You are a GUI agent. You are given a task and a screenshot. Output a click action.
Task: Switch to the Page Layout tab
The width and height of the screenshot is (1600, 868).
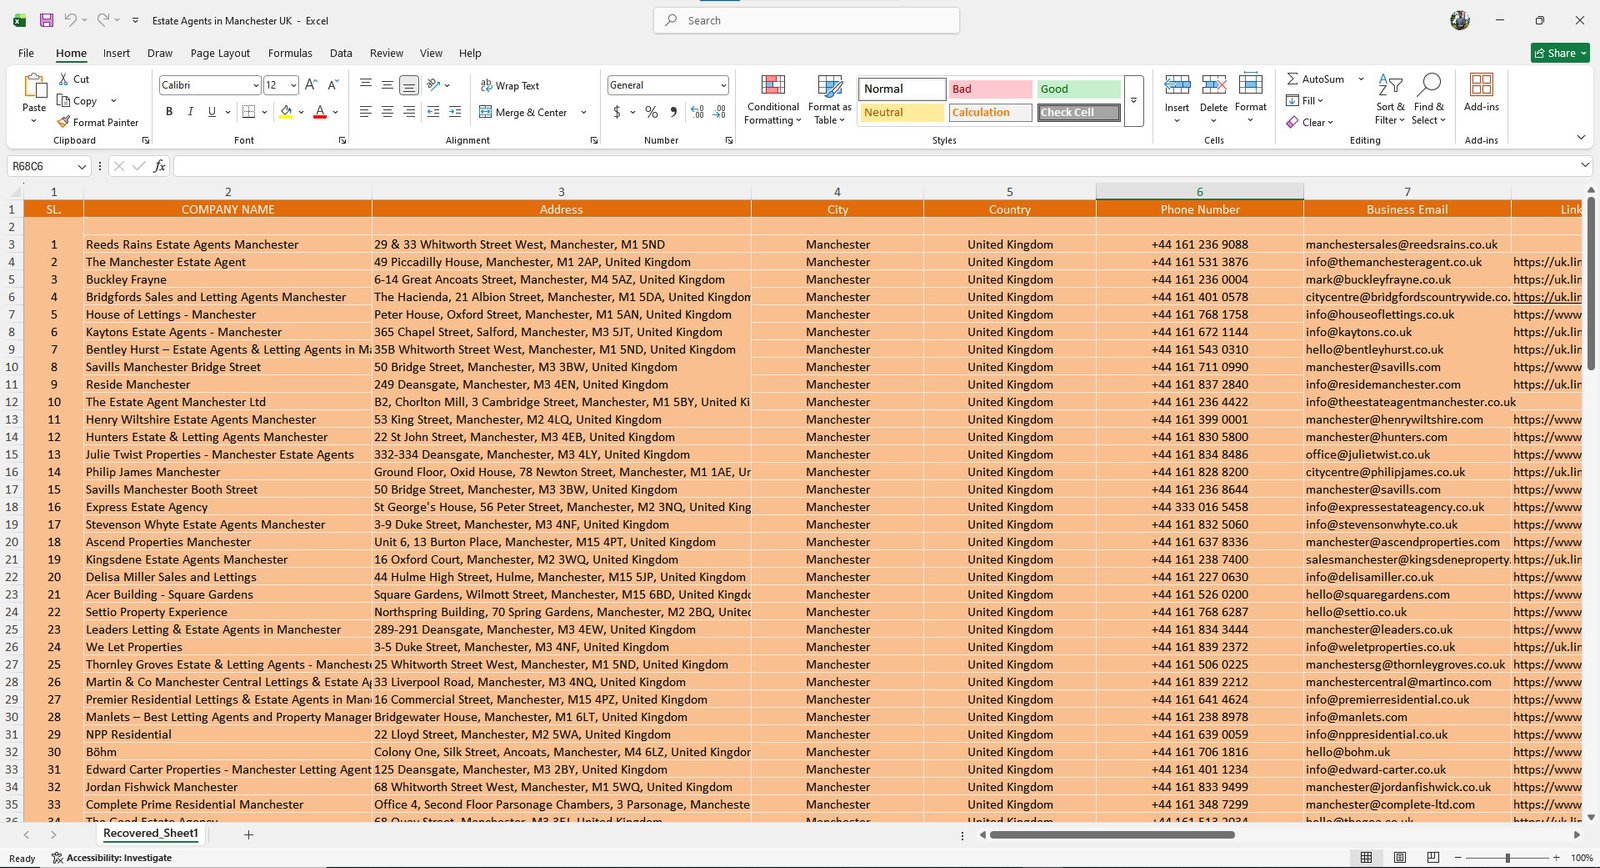[220, 53]
